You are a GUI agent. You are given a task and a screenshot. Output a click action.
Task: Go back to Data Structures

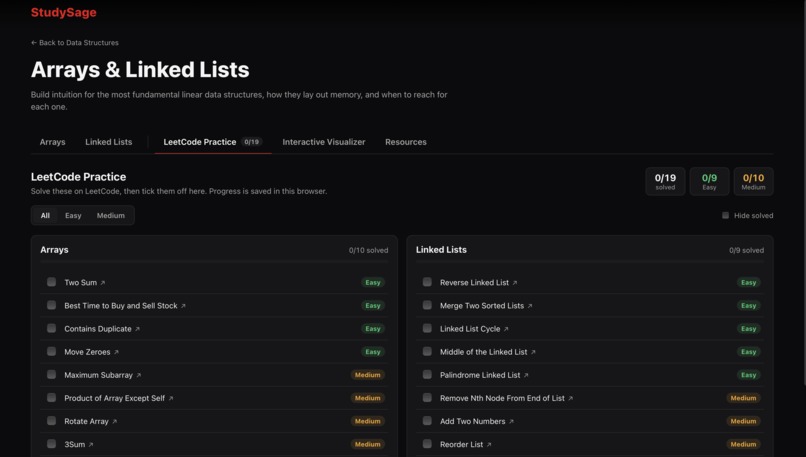click(75, 43)
